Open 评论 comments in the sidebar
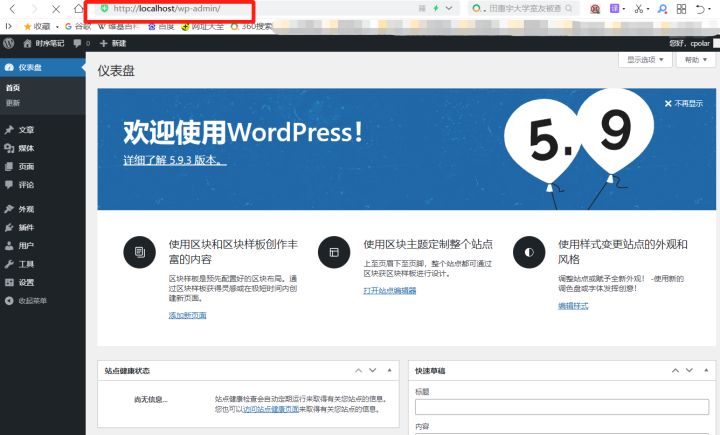The height and width of the screenshot is (435, 720). [42, 185]
